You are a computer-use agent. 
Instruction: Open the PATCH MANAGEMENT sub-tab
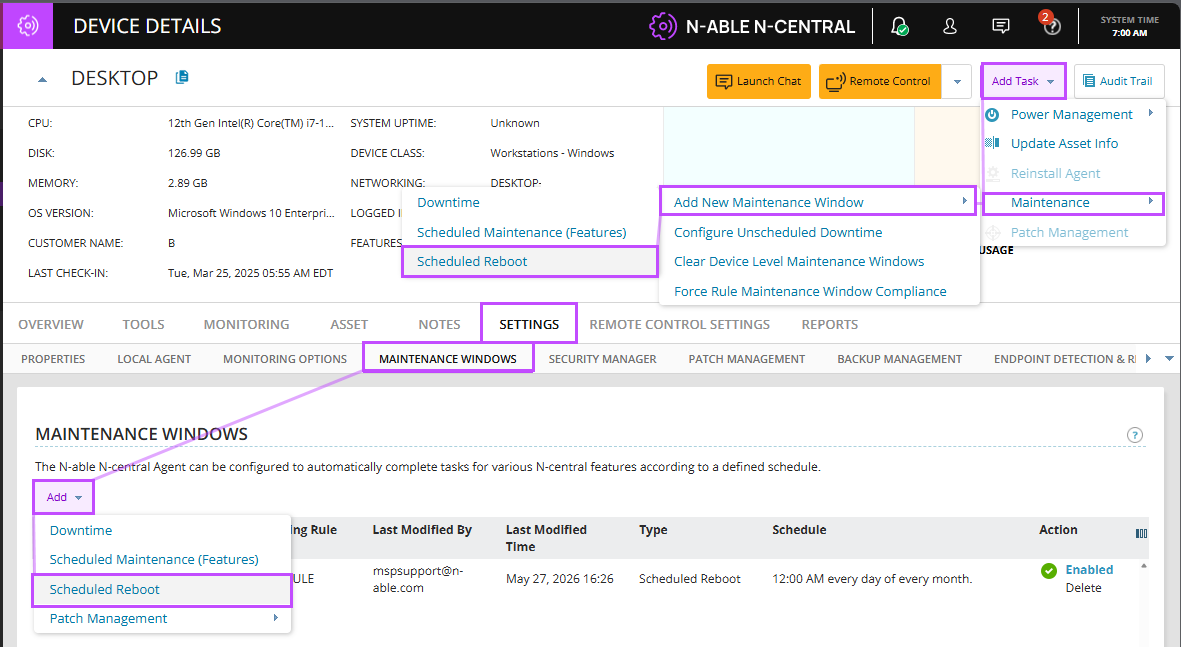(x=746, y=359)
